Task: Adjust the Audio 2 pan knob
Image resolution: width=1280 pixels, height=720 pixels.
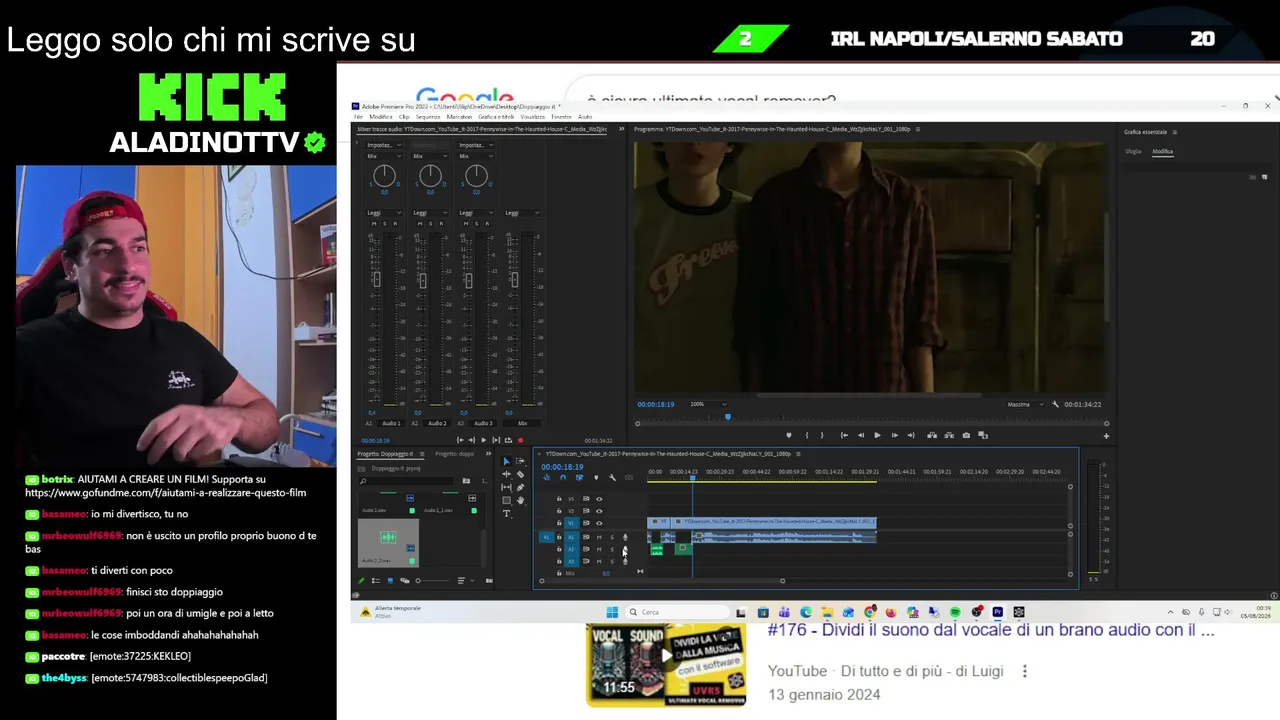Action: pos(430,176)
